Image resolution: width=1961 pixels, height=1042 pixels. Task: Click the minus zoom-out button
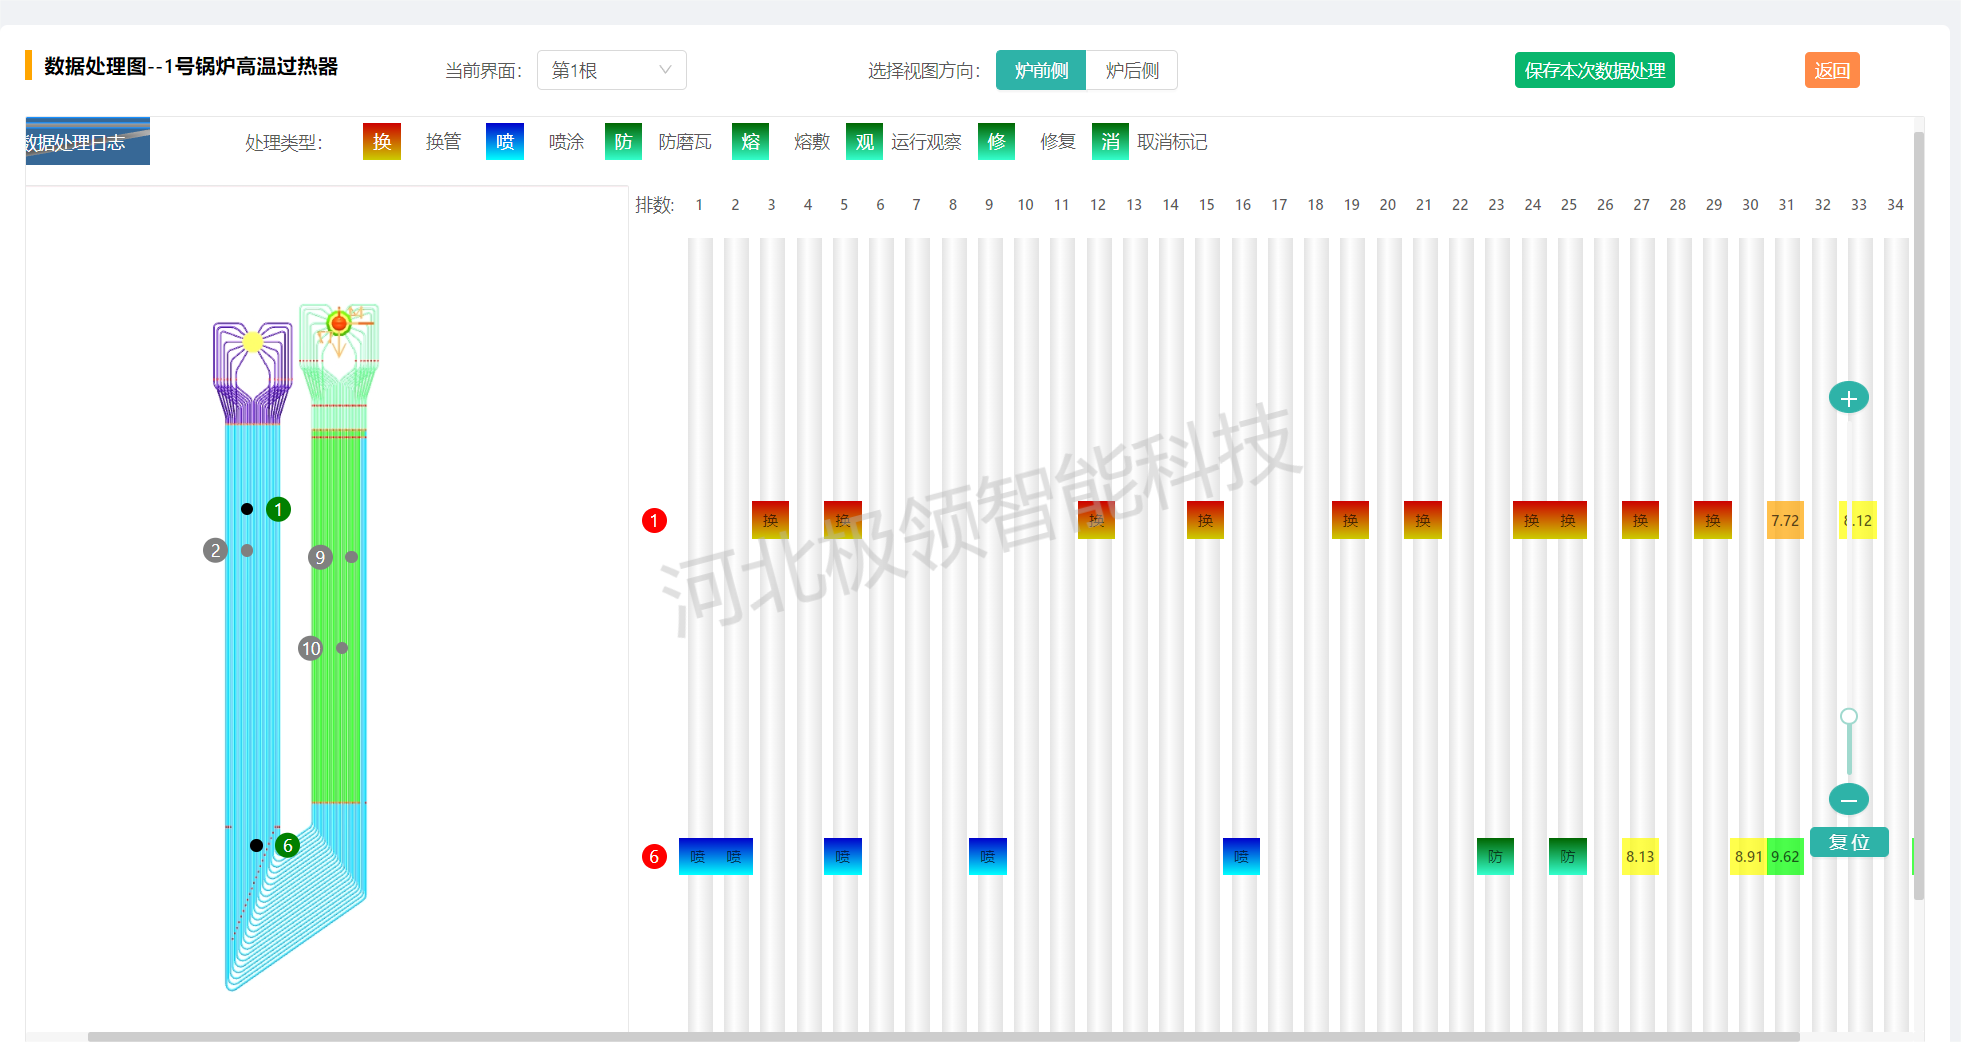pyautogui.click(x=1848, y=800)
